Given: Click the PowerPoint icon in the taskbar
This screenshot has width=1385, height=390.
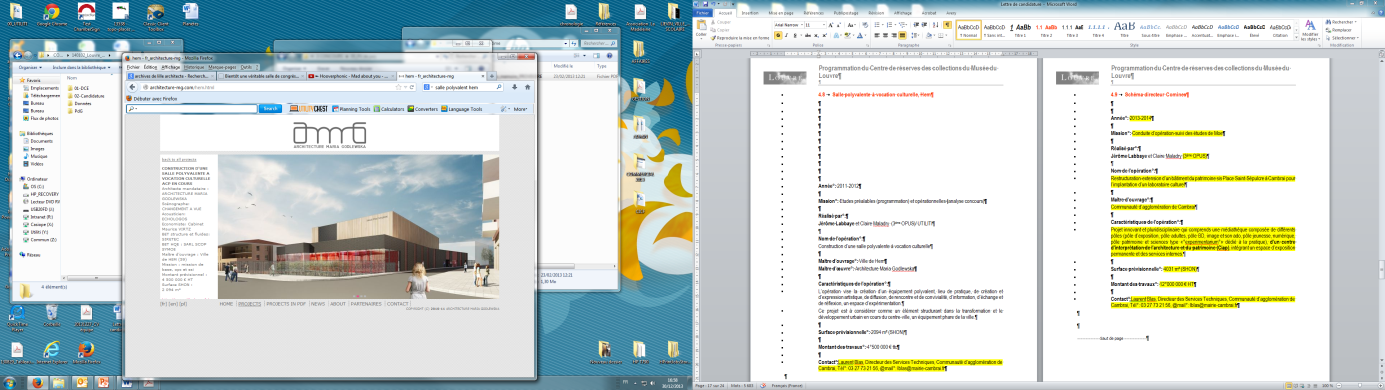Looking at the screenshot, I should [x=103, y=382].
